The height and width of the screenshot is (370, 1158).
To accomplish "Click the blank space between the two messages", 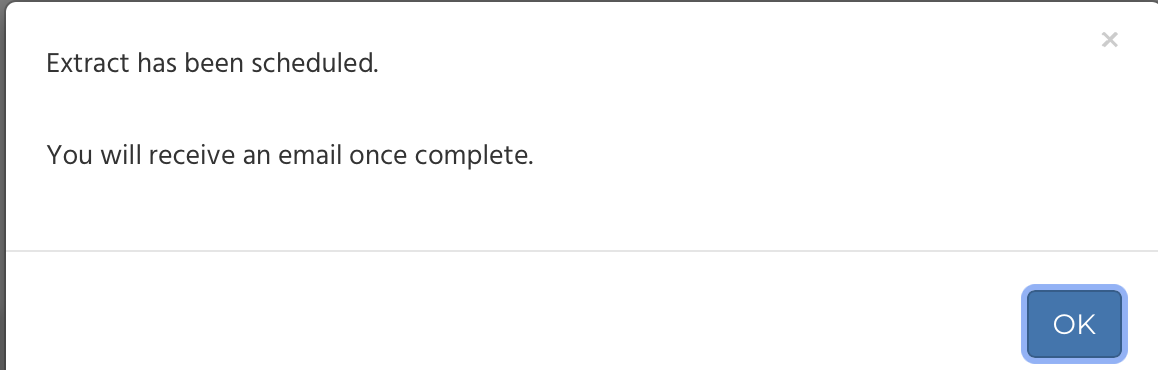I will 295,109.
